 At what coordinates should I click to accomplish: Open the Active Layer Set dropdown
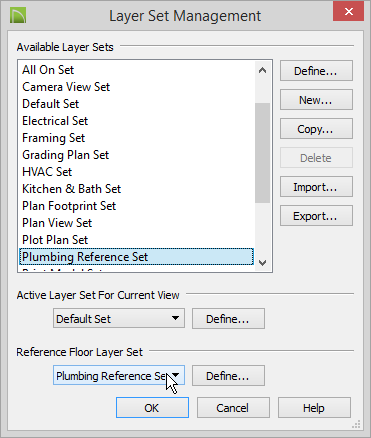point(119,319)
